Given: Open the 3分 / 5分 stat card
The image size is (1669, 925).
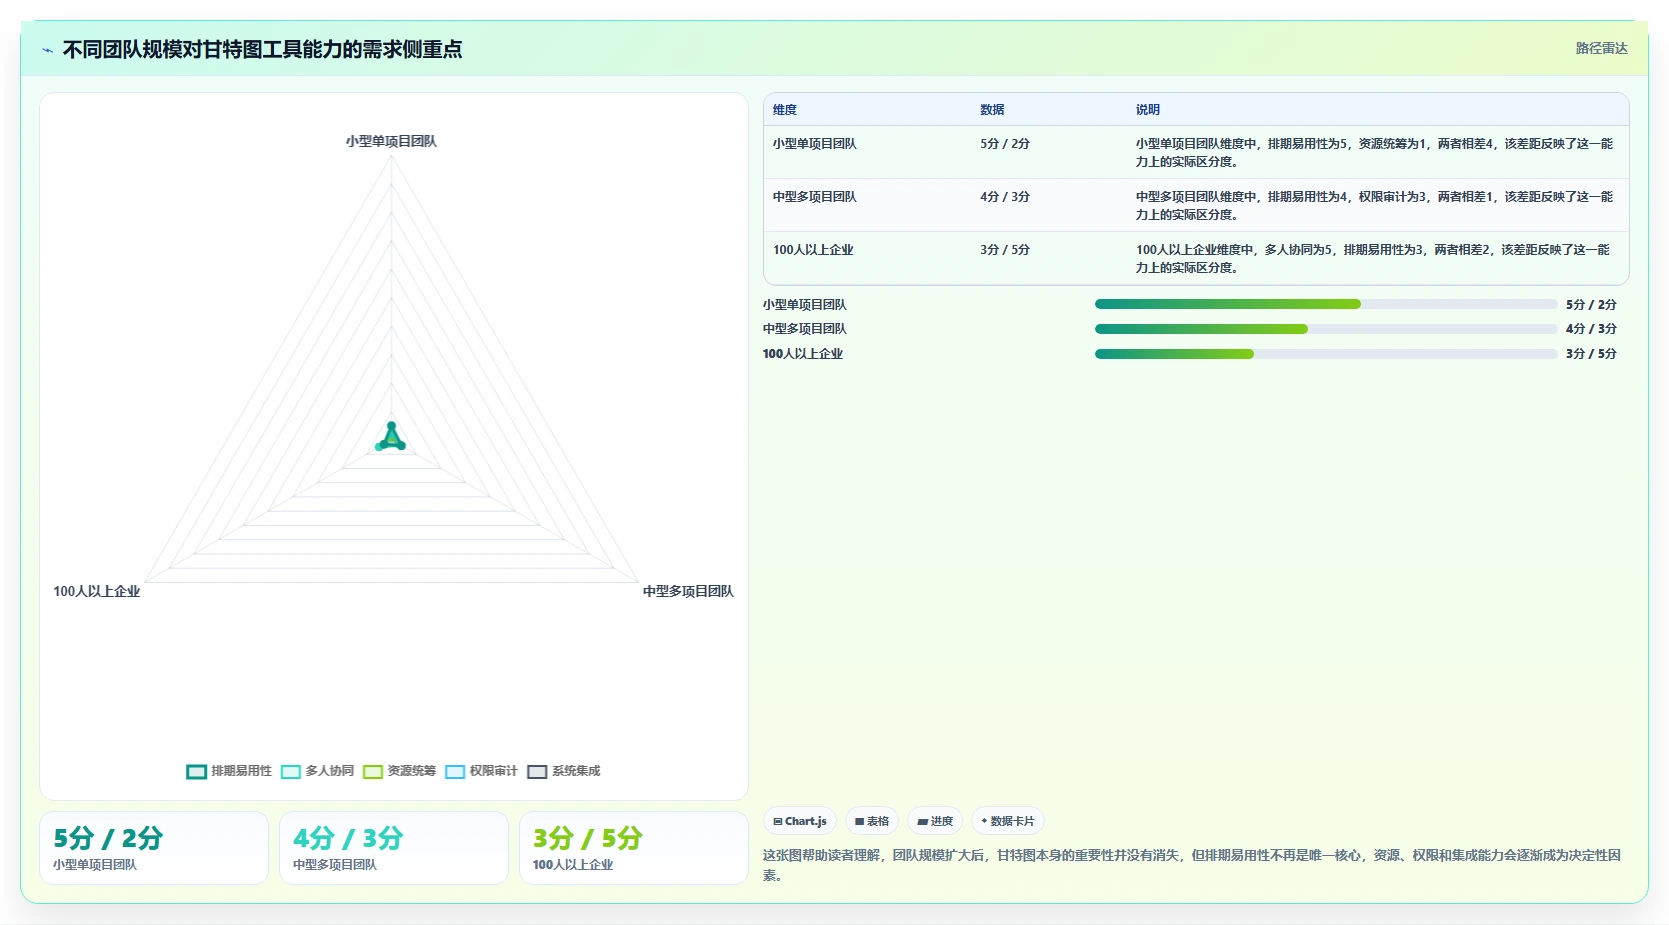Looking at the screenshot, I should (x=634, y=848).
